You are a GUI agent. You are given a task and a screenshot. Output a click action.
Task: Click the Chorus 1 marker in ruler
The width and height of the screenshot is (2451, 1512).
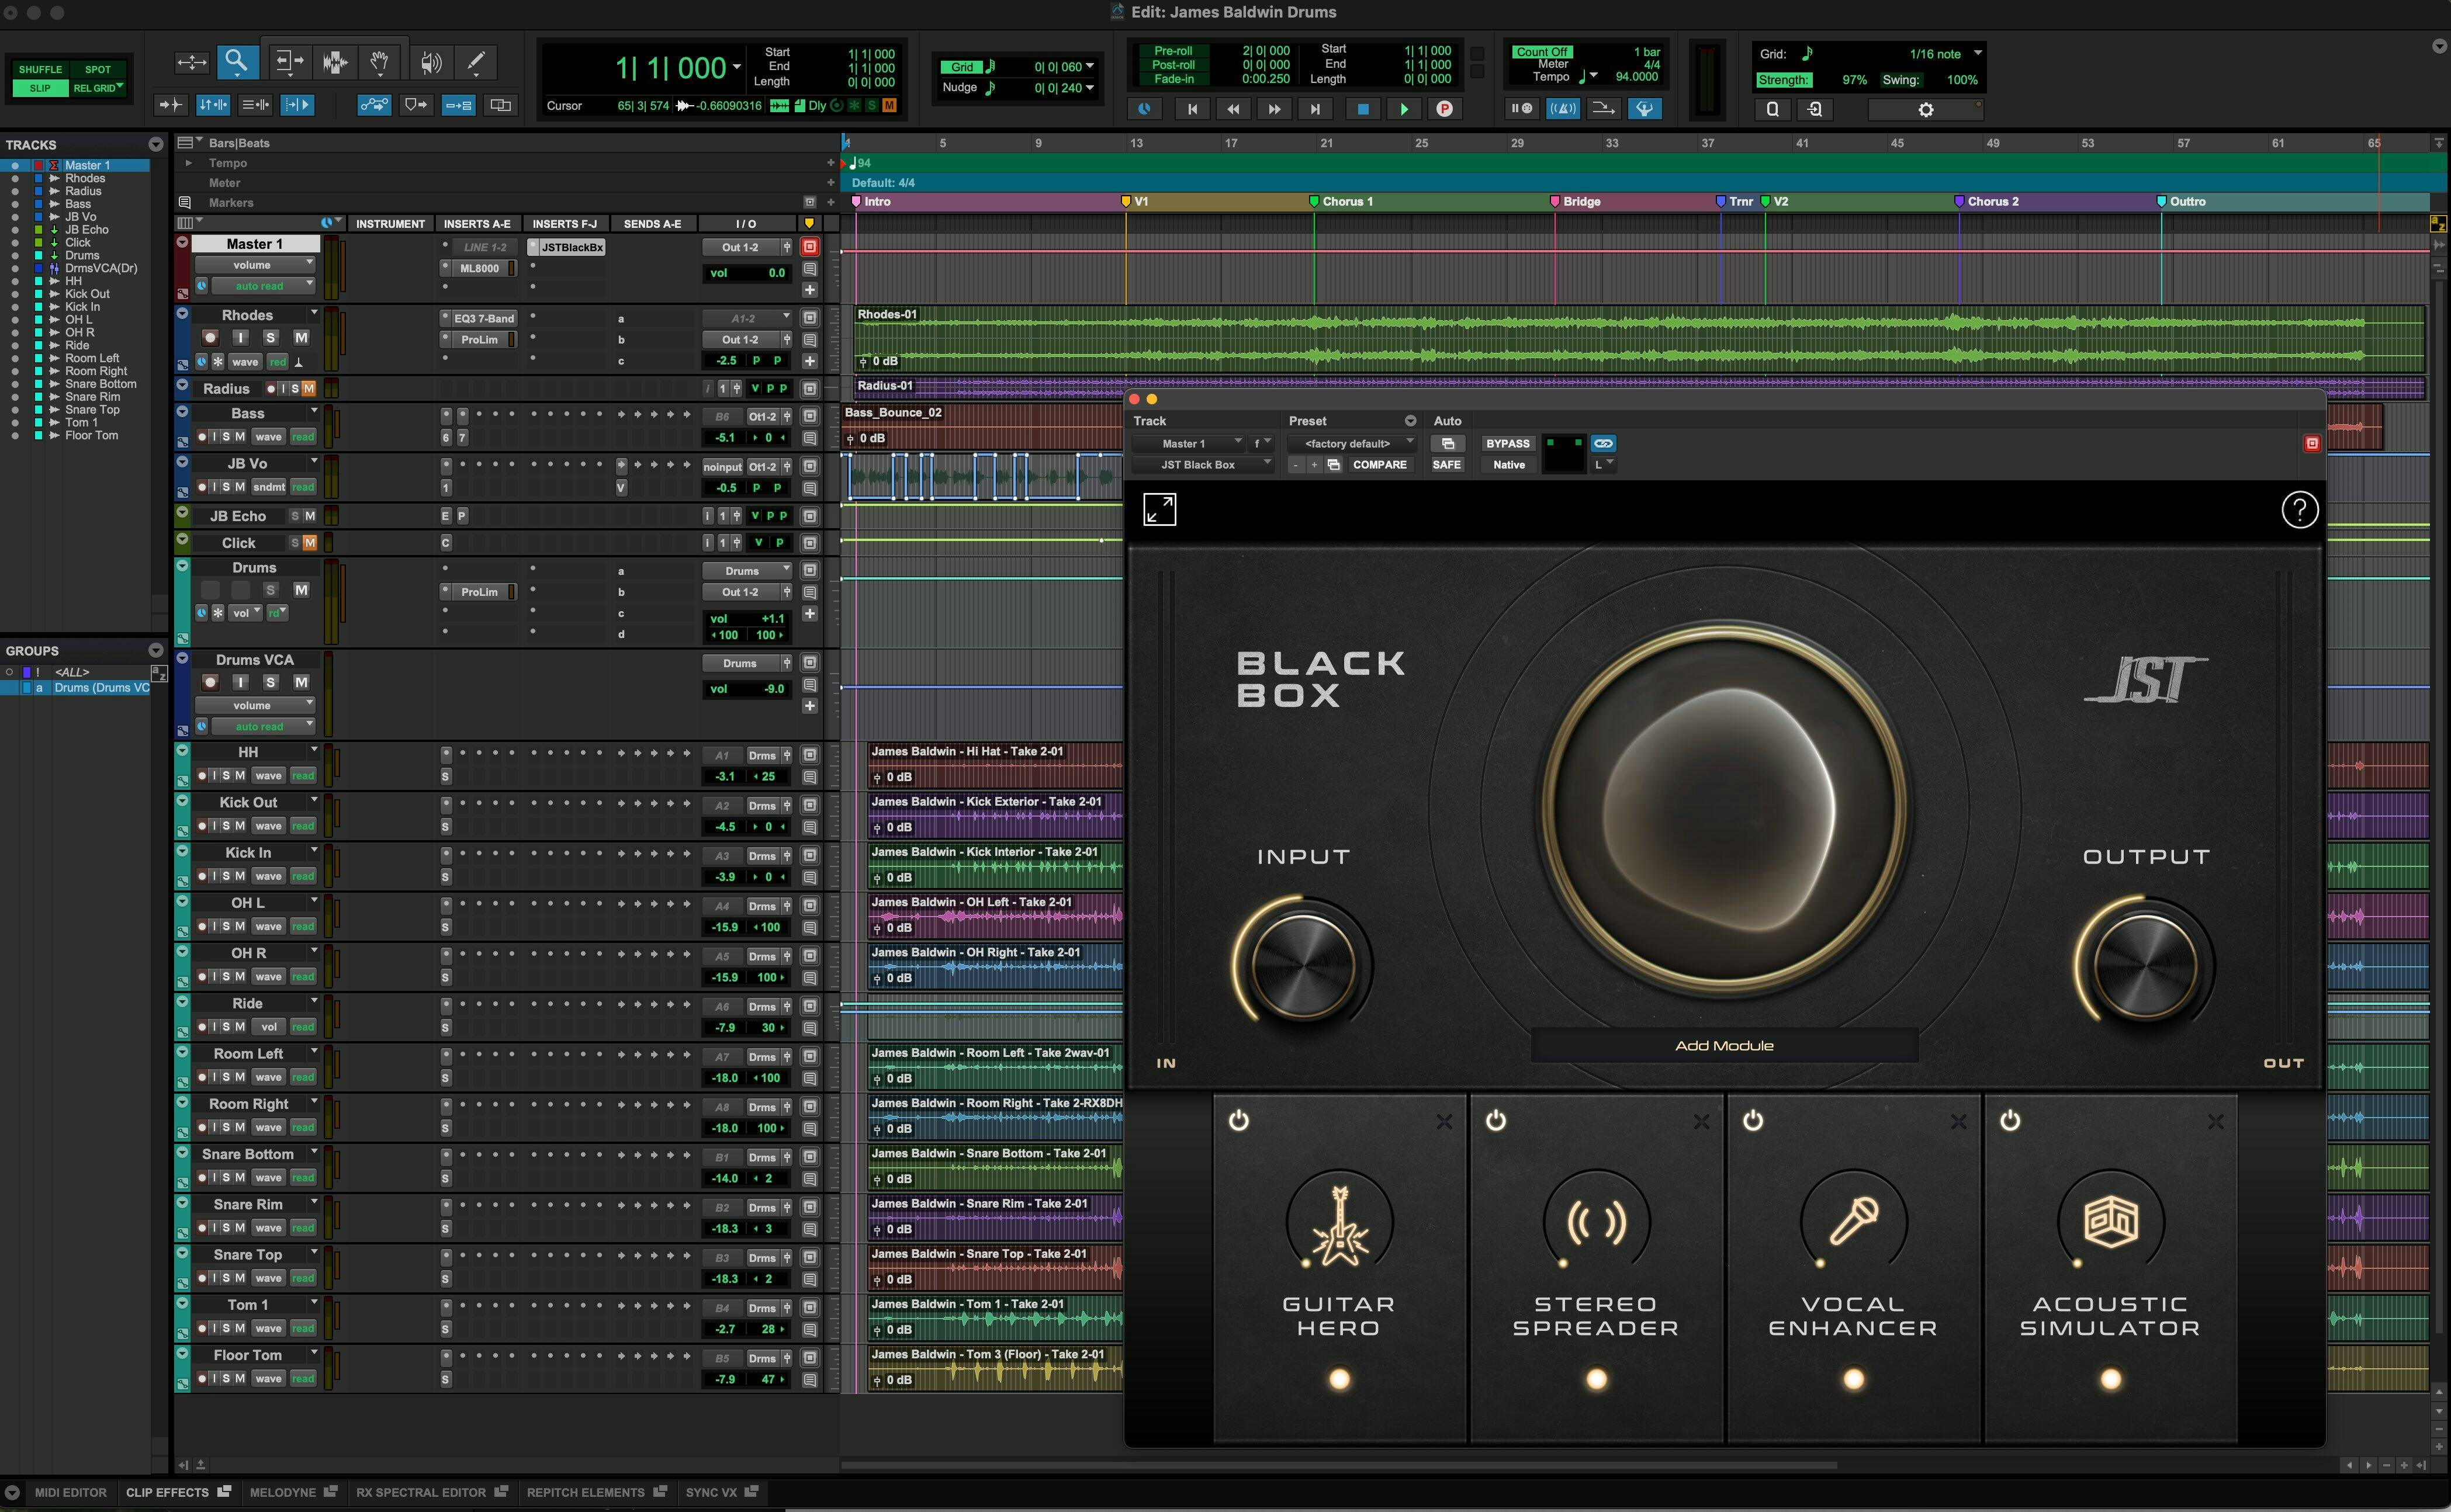pyautogui.click(x=1341, y=201)
